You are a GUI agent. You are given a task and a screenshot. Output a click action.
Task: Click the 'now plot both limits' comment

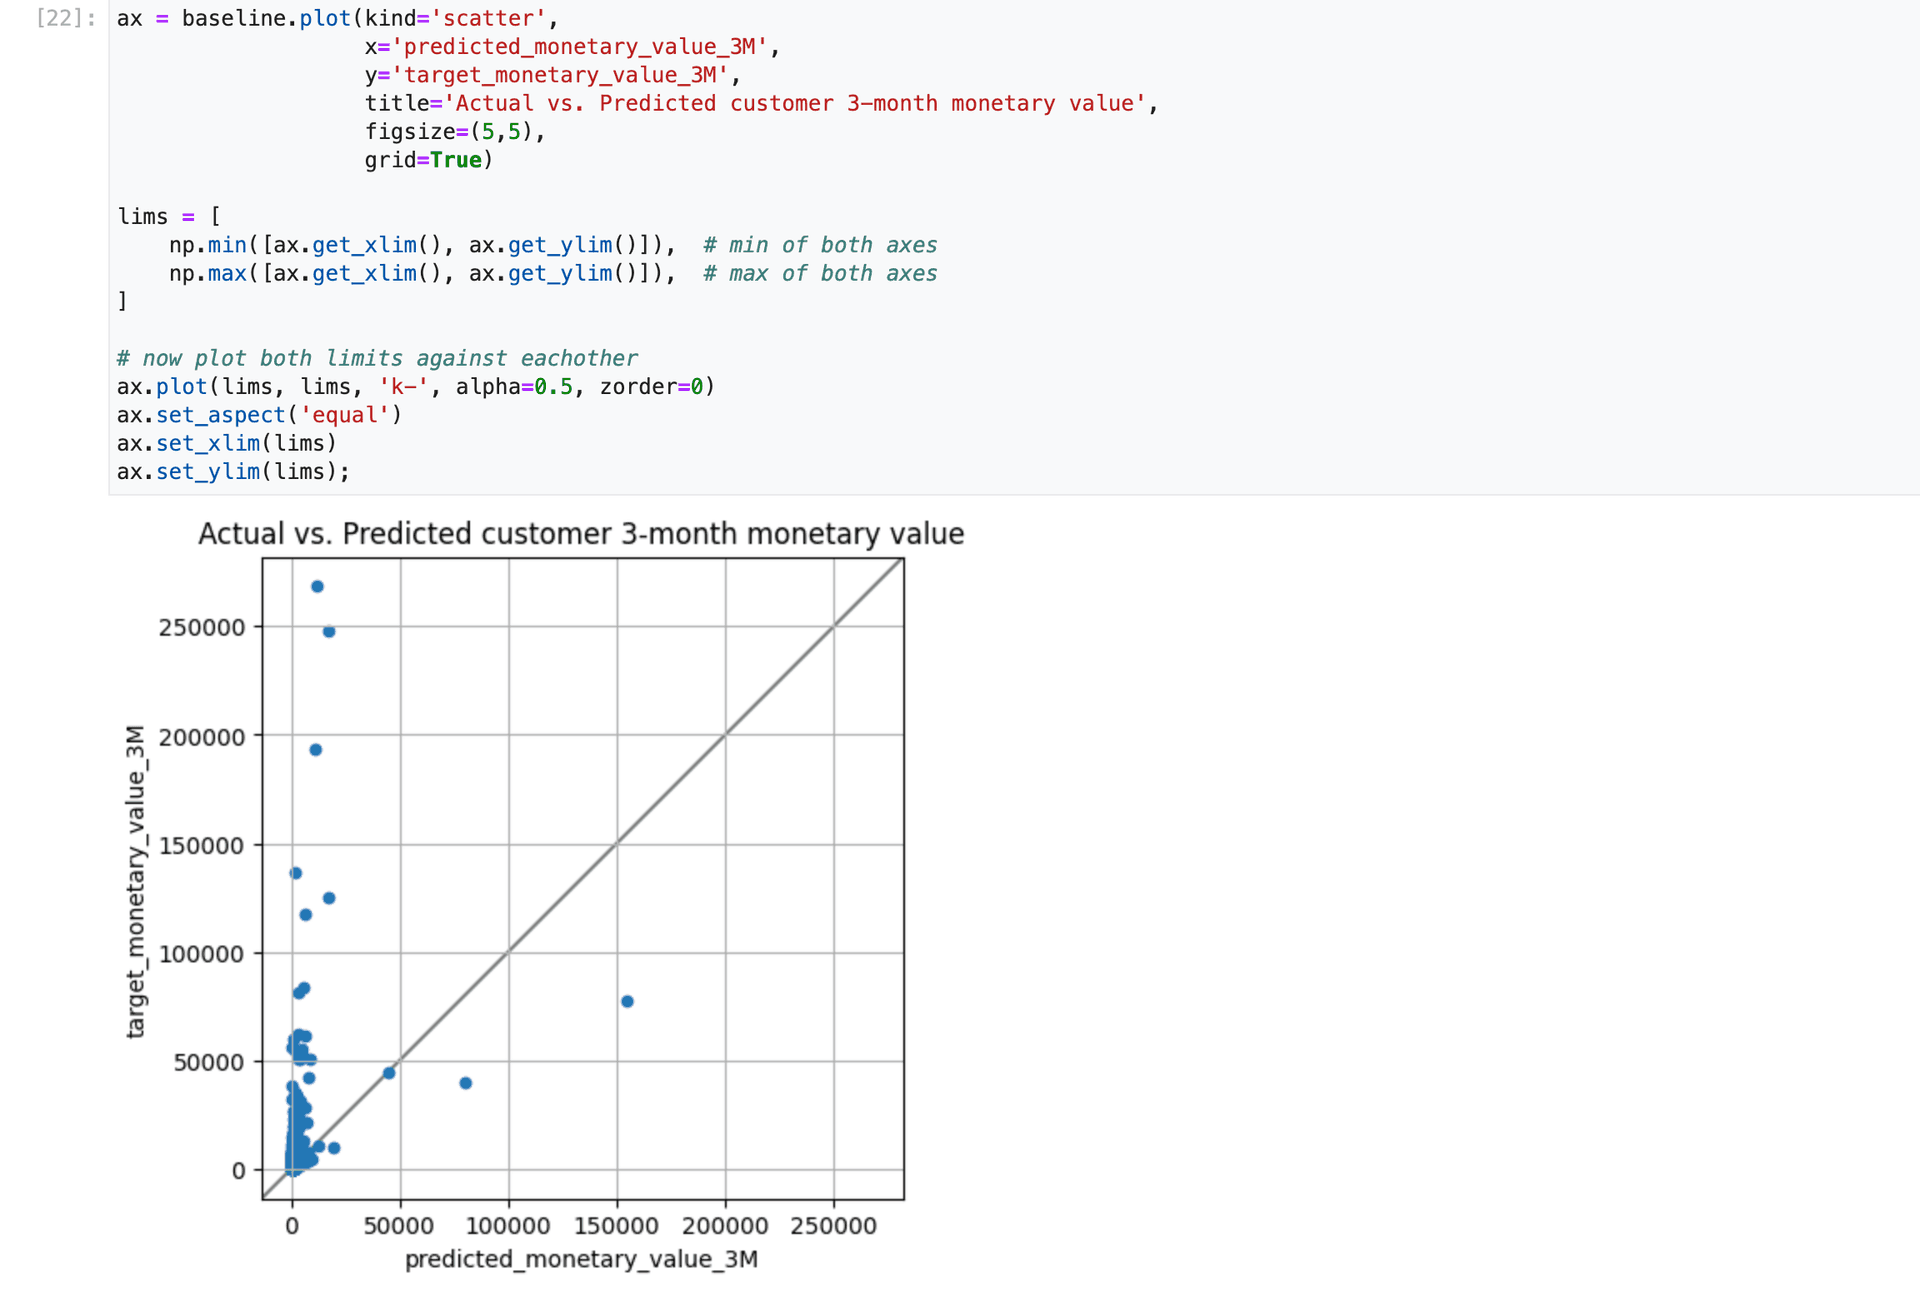click(x=377, y=358)
